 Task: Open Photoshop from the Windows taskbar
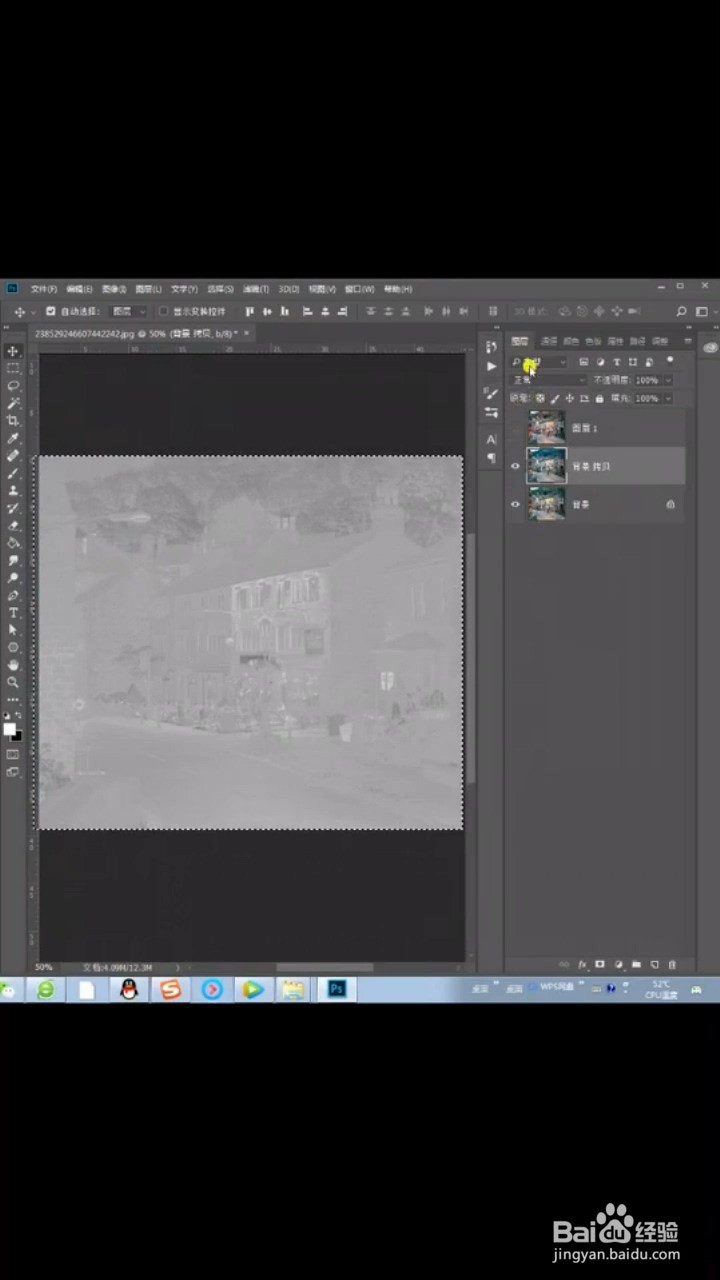(x=336, y=989)
